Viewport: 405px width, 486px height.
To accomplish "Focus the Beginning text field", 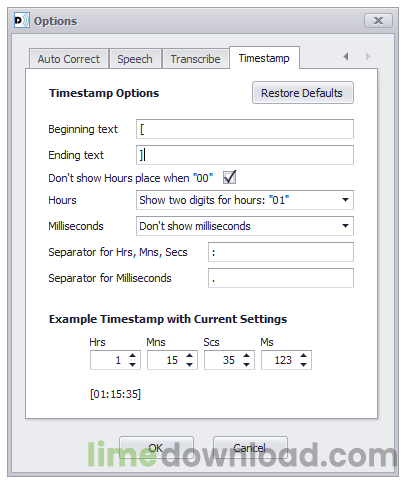I will (245, 129).
